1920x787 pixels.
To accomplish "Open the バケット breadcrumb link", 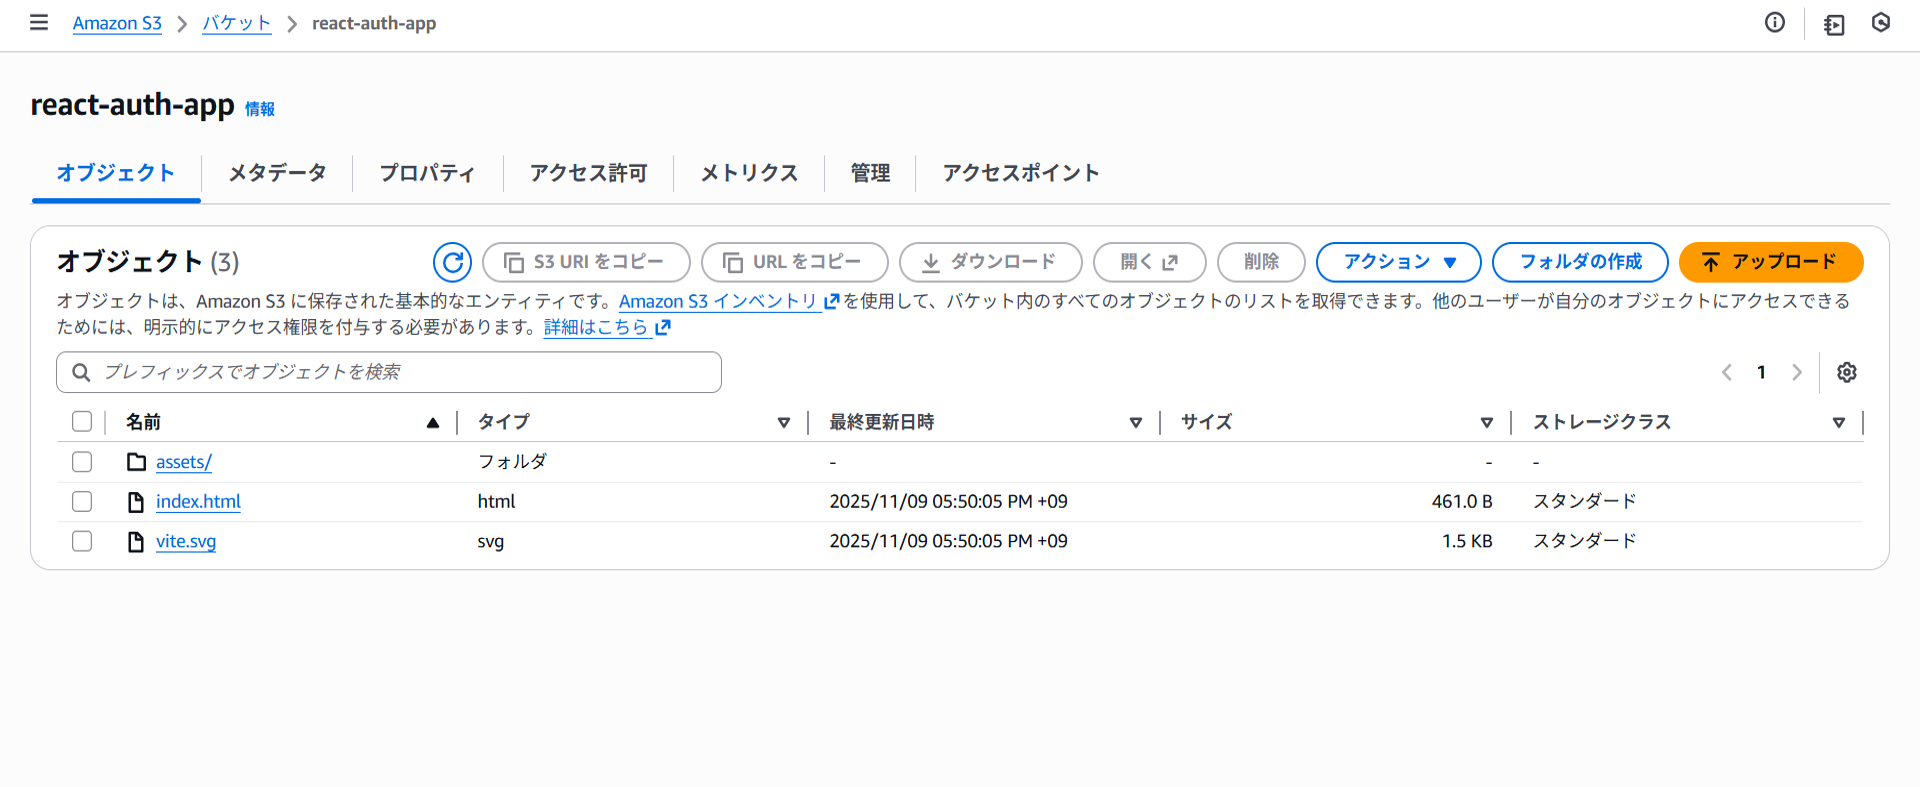I will click(236, 23).
